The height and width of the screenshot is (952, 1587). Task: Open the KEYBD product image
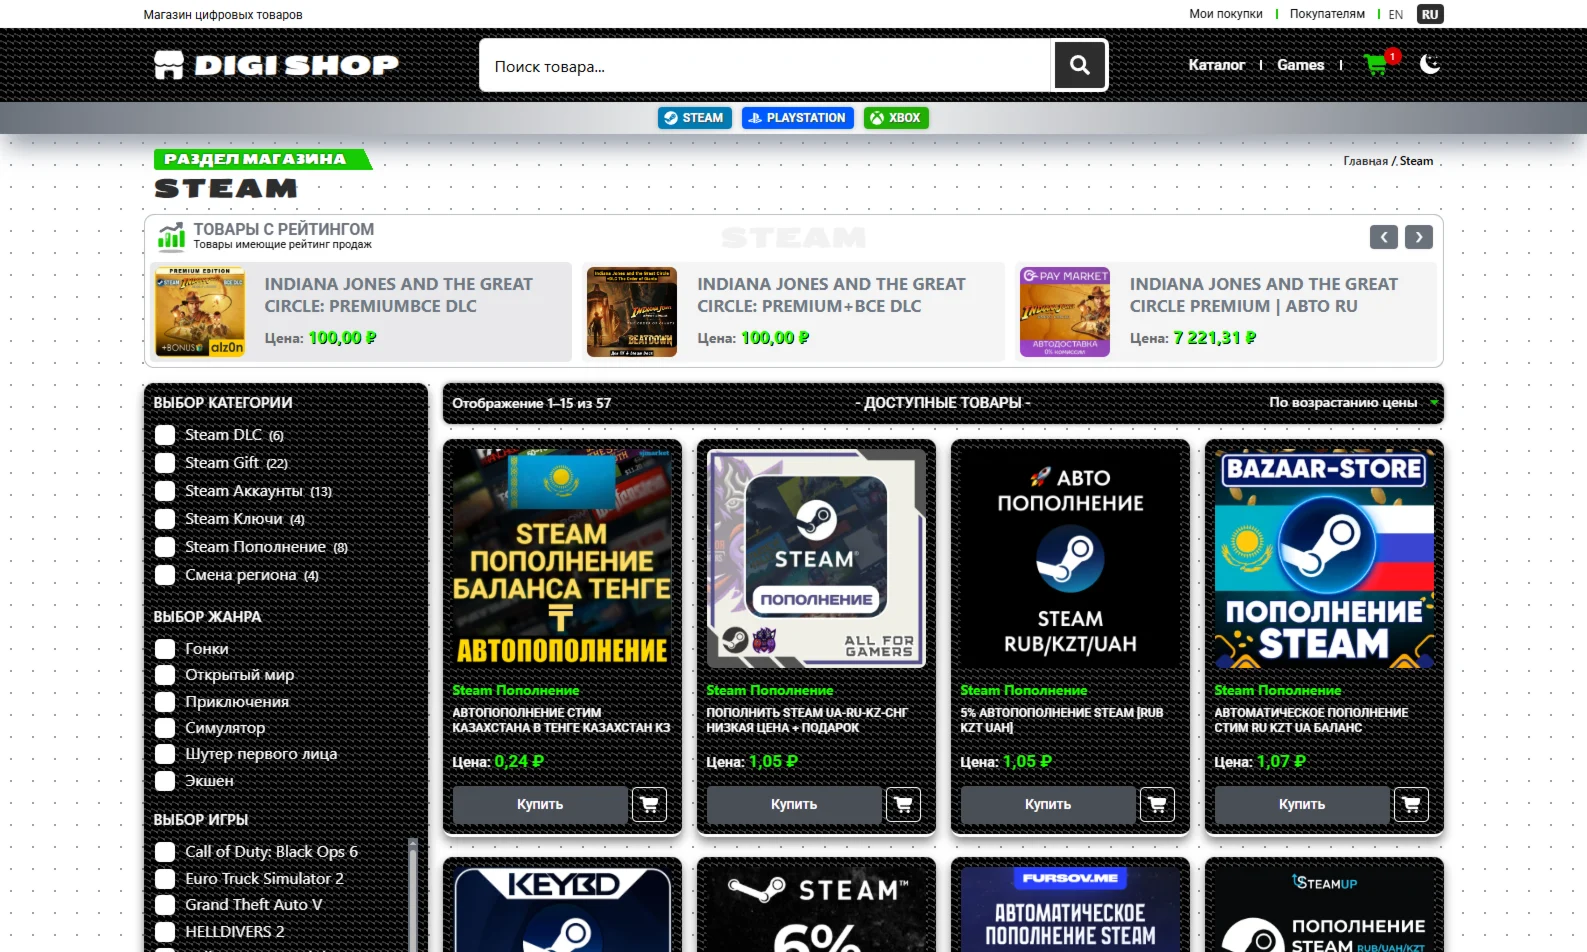tap(562, 909)
